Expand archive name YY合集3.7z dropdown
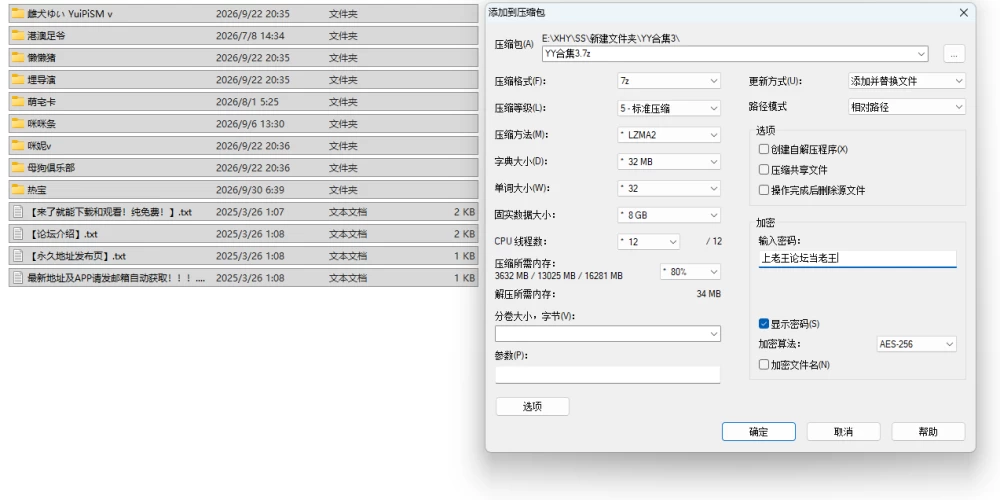1000x500 pixels. (920, 54)
